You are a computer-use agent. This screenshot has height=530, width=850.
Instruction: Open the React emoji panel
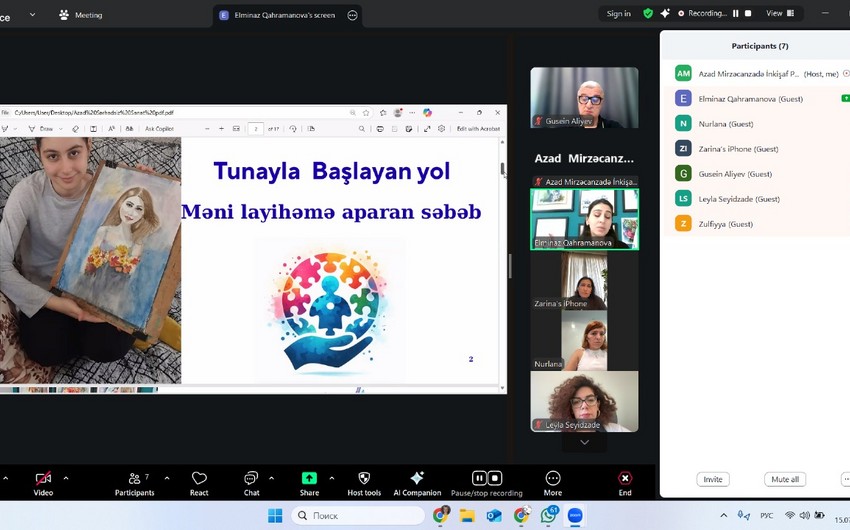tap(199, 483)
